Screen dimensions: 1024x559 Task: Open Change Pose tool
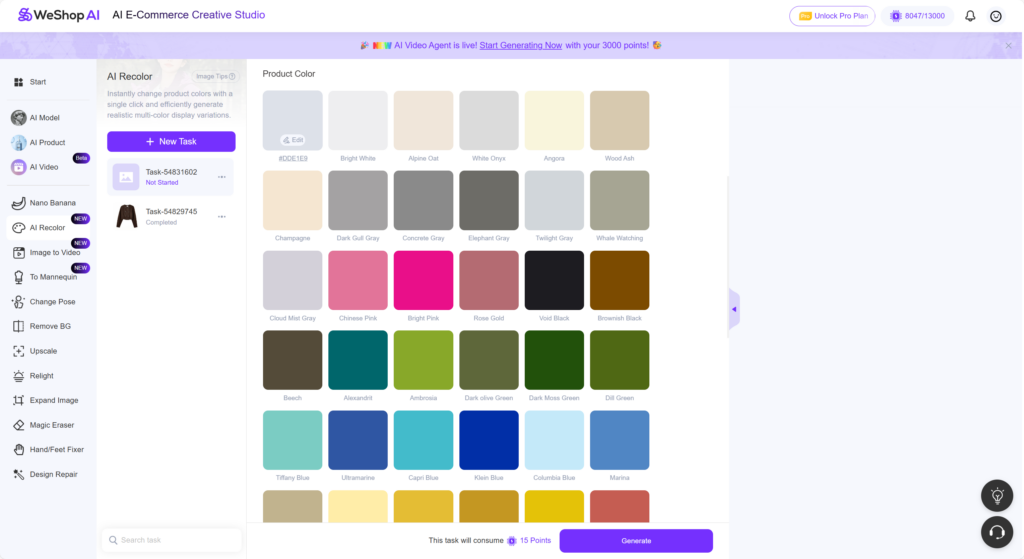point(44,302)
